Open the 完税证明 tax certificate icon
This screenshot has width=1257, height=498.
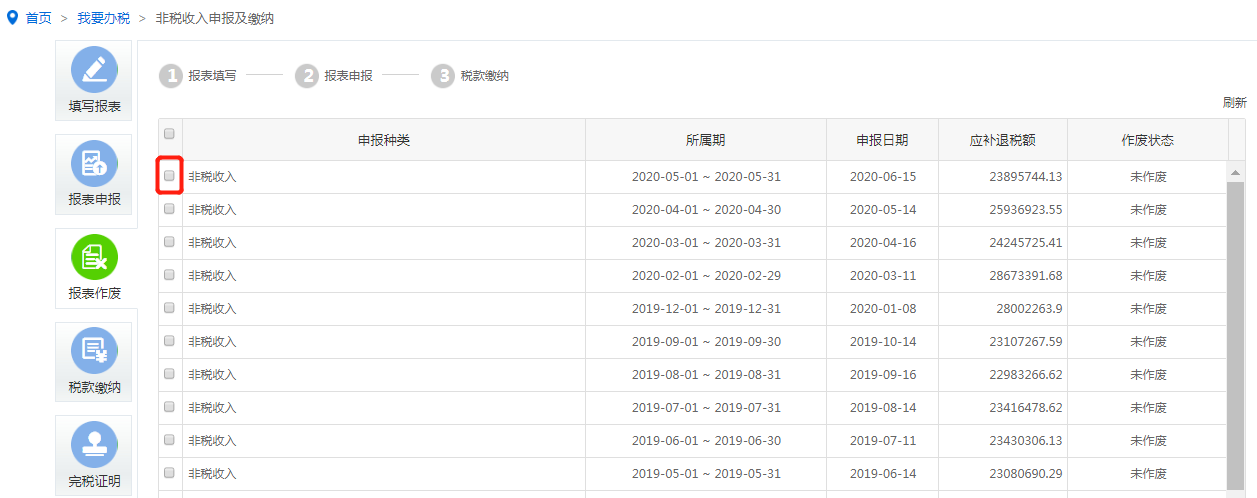click(95, 445)
